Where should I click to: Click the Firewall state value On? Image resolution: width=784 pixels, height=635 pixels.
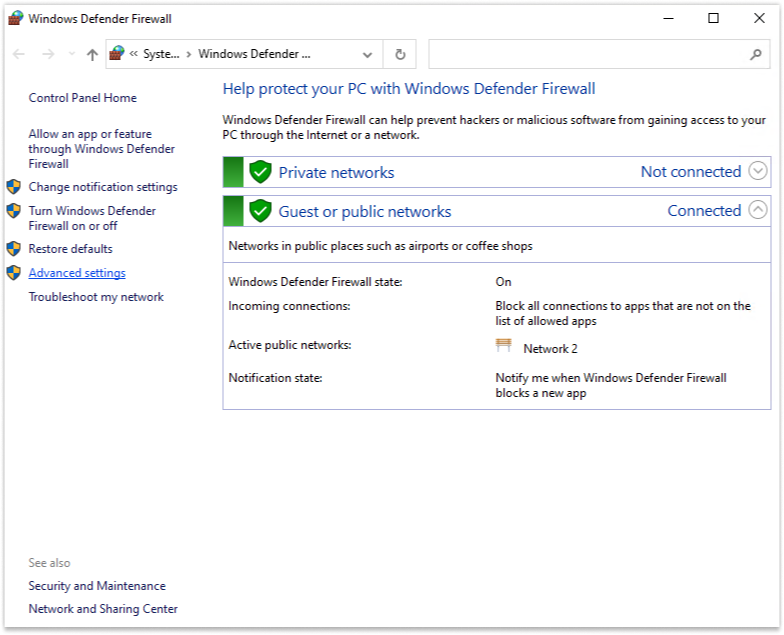pos(504,282)
